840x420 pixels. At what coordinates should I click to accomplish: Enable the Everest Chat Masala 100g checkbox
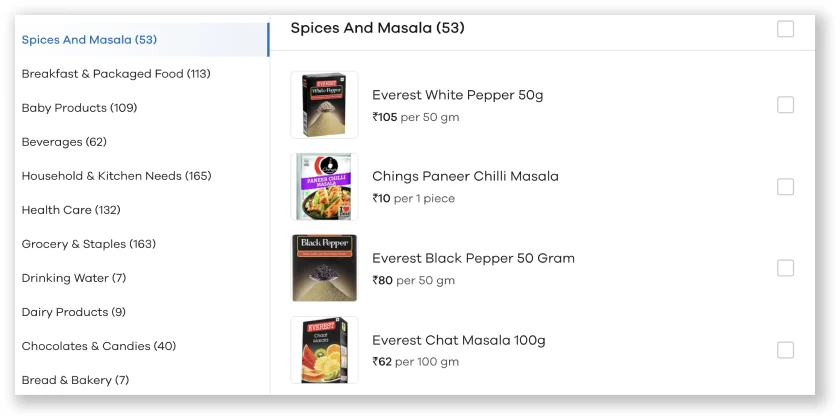[785, 350]
